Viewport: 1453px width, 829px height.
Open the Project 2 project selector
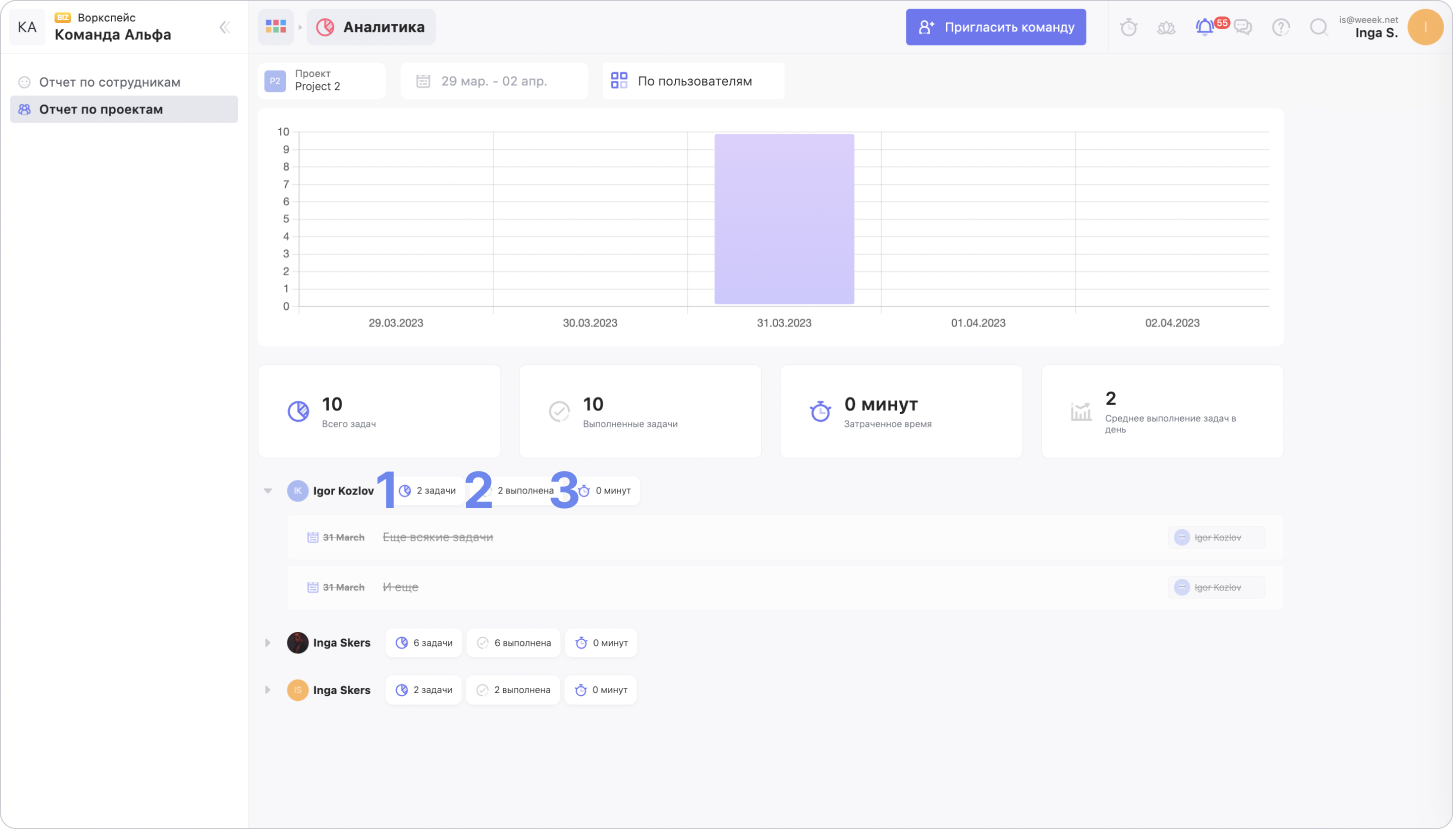tap(322, 81)
